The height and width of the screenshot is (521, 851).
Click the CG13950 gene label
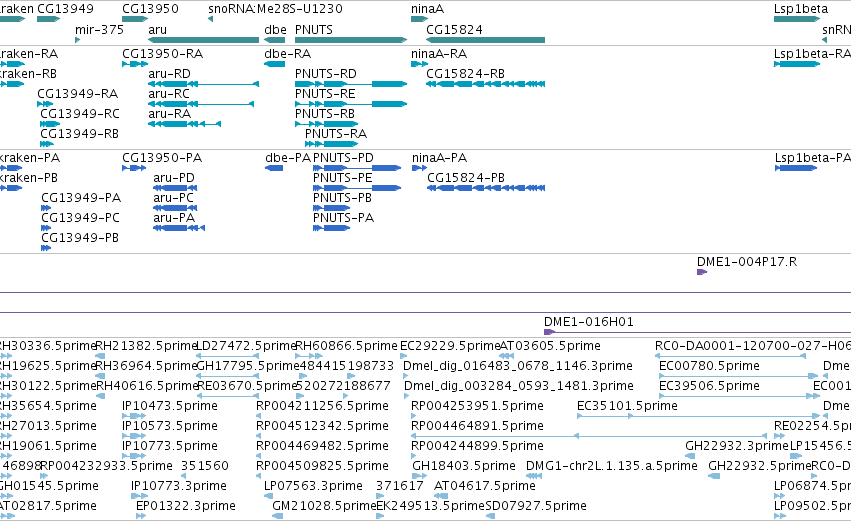[x=150, y=9]
